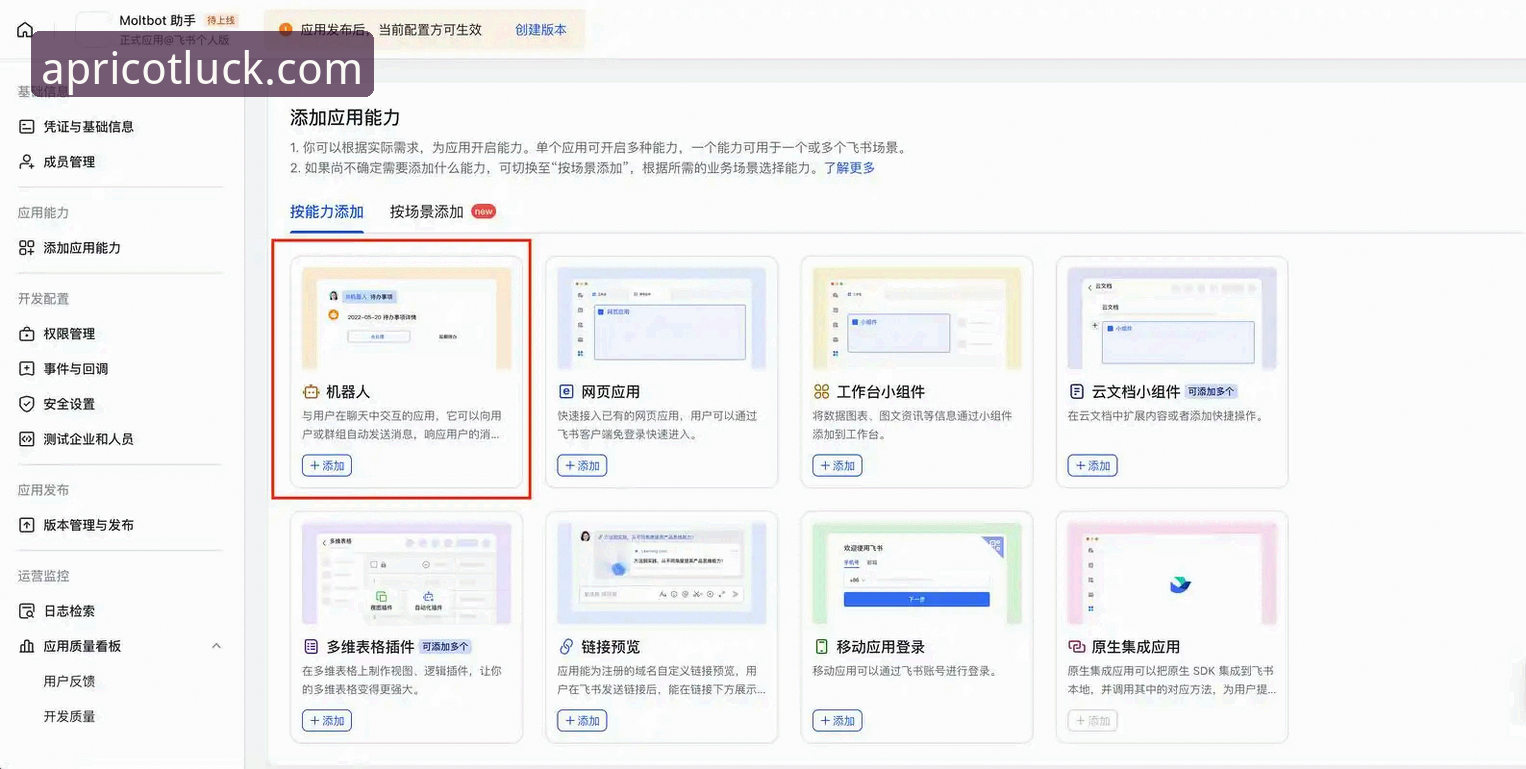Open 安全设置 page
The width and height of the screenshot is (1526, 769).
tap(69, 404)
